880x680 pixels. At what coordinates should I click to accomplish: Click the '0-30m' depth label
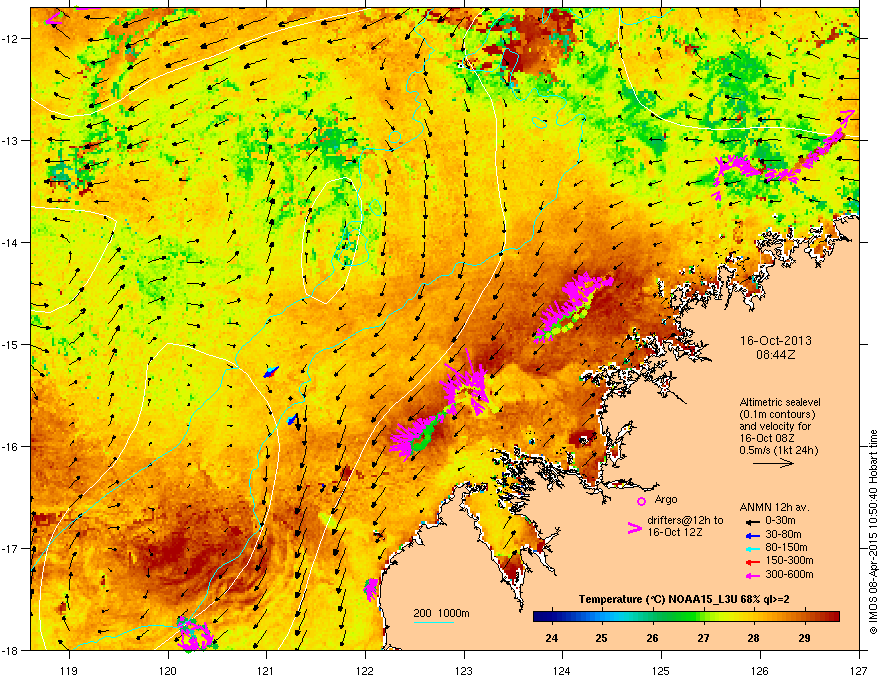780,521
